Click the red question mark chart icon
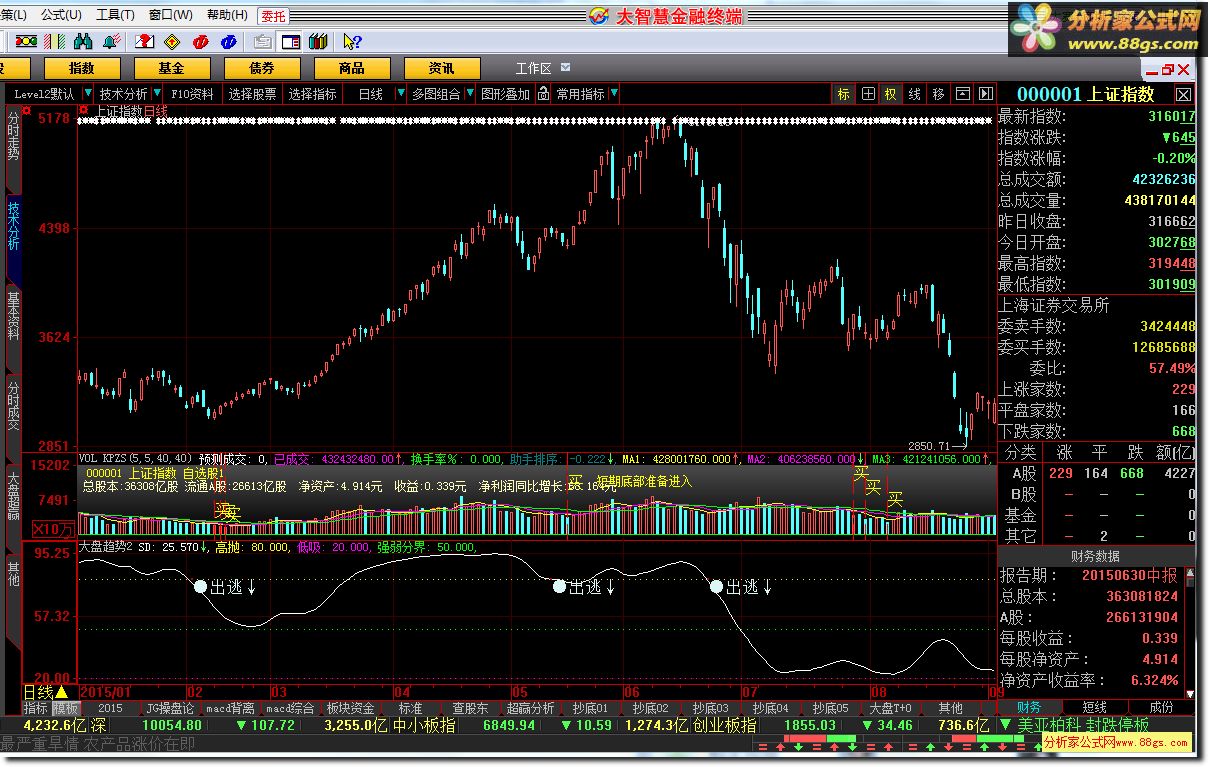 (x=145, y=41)
